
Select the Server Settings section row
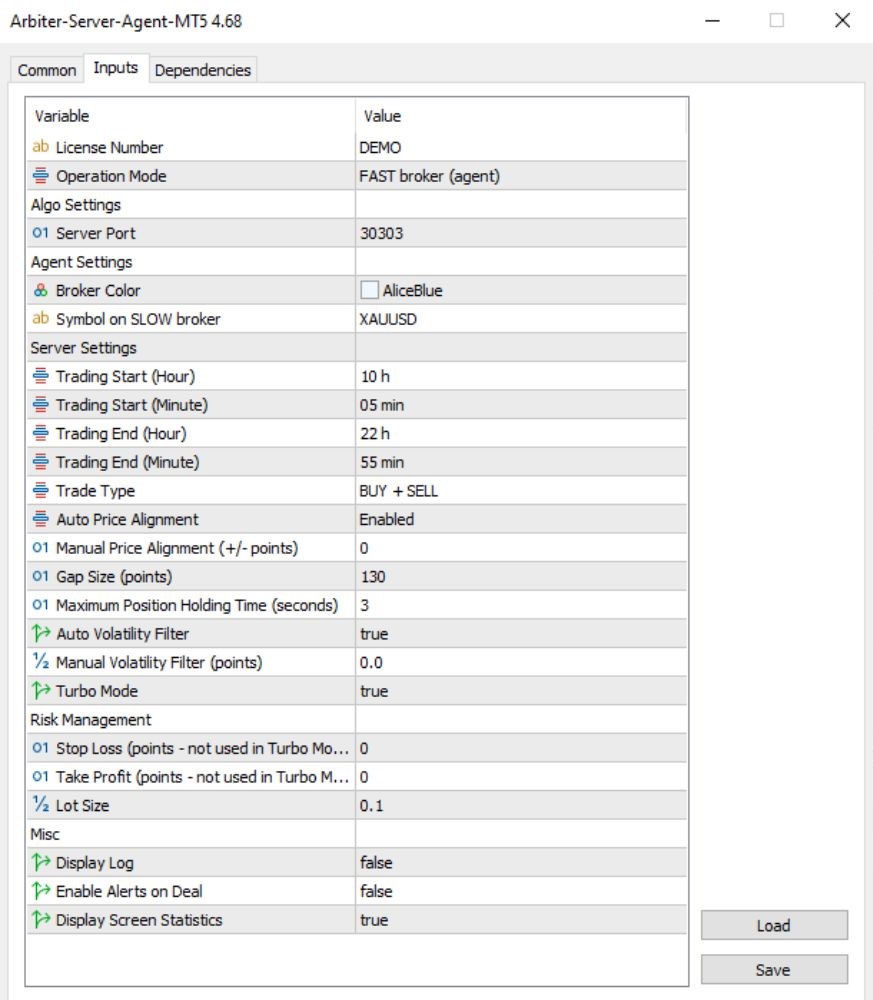click(x=356, y=348)
